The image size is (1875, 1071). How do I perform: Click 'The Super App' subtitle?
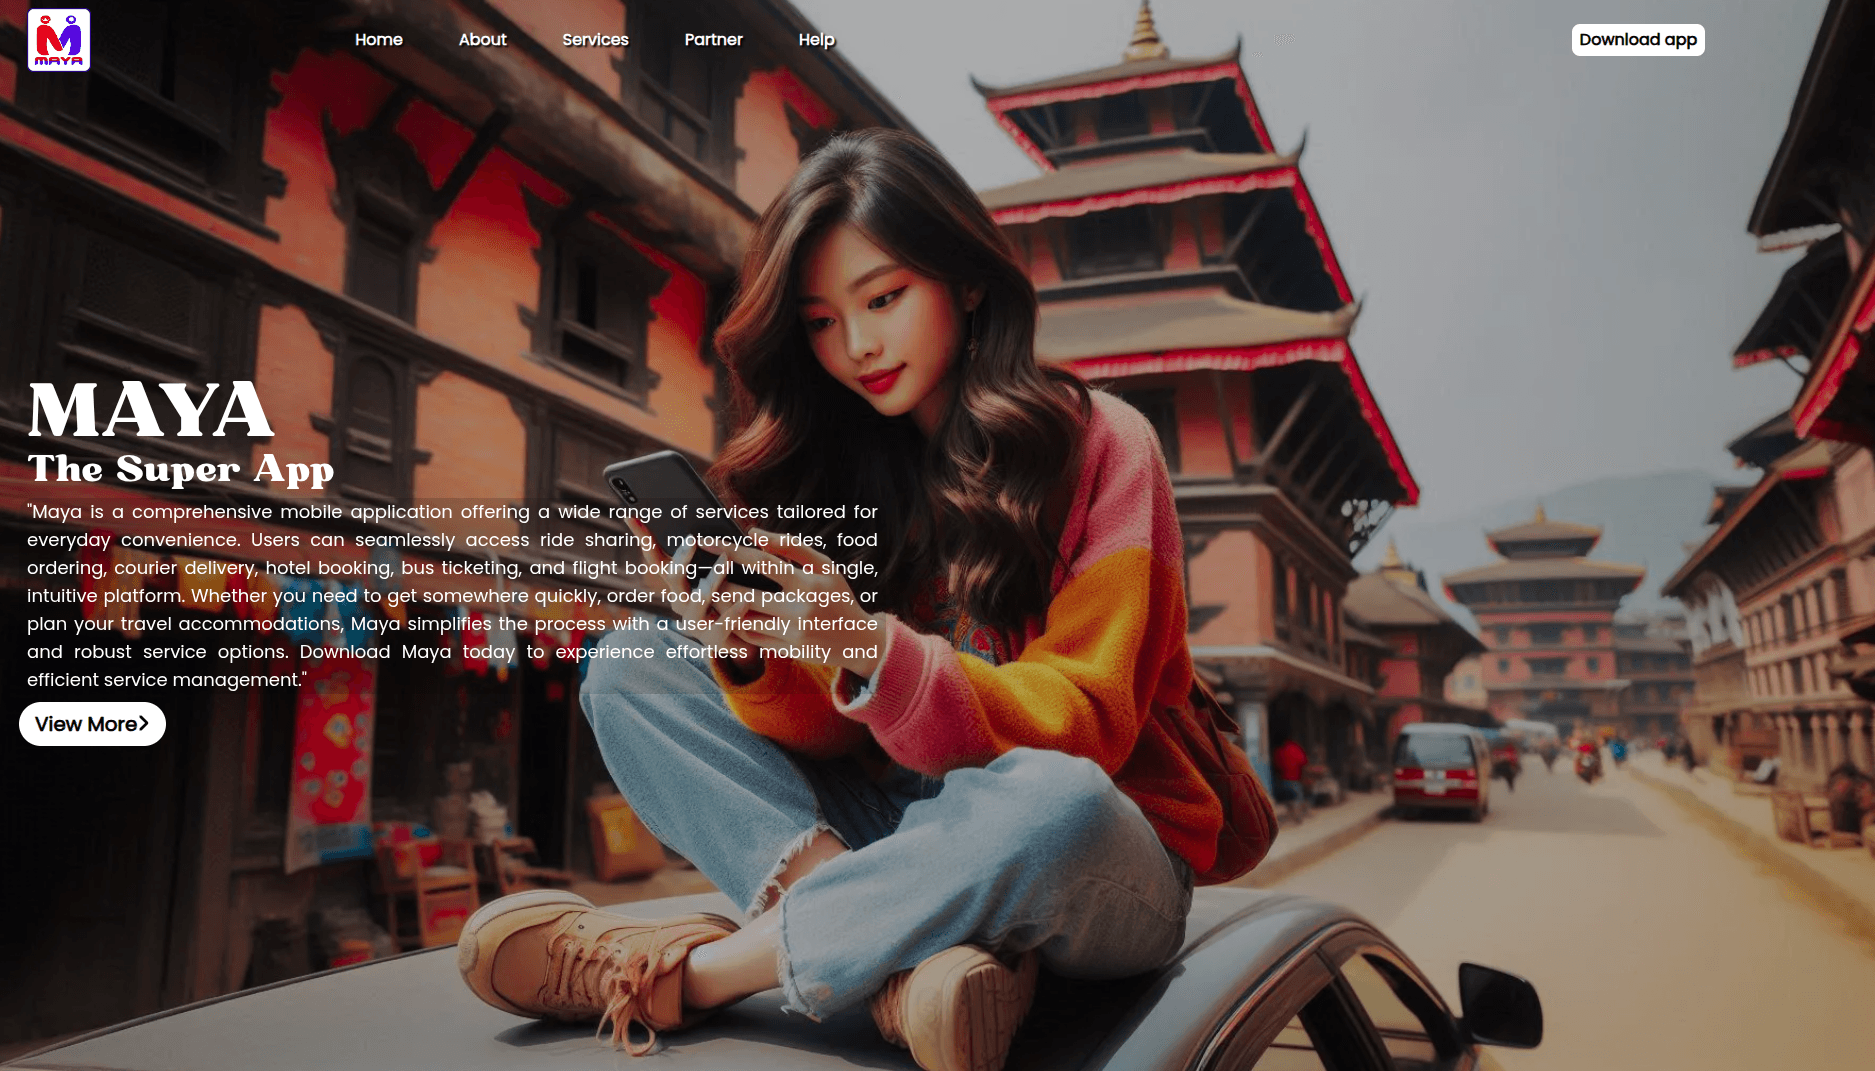(x=181, y=469)
